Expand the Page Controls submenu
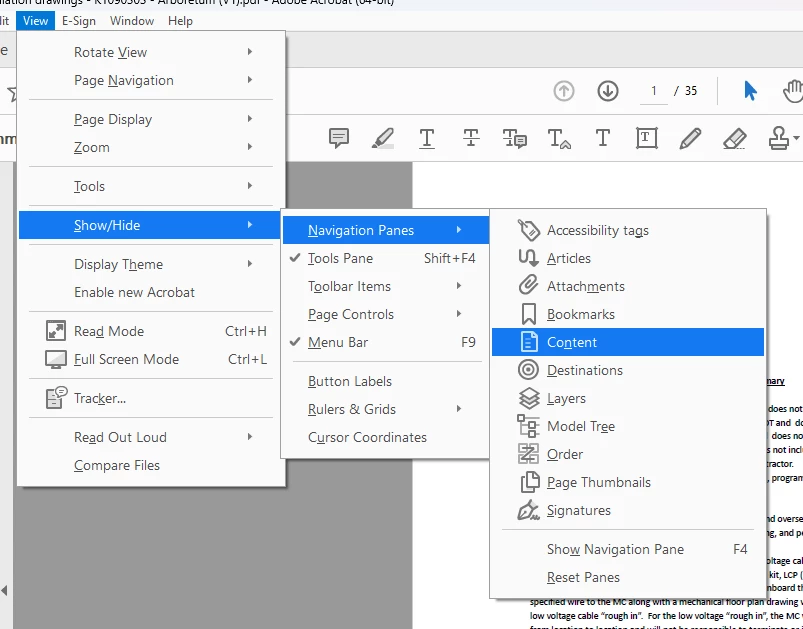 pyautogui.click(x=384, y=314)
